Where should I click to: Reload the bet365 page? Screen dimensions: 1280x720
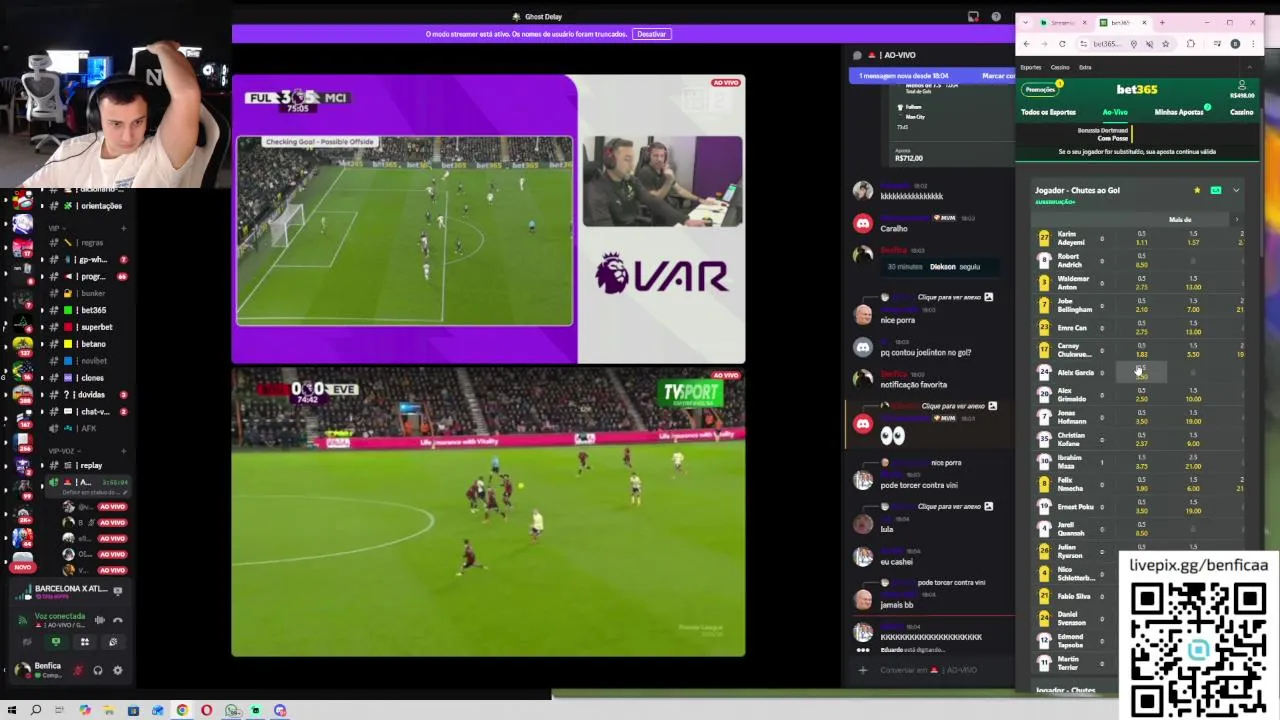(x=1062, y=44)
